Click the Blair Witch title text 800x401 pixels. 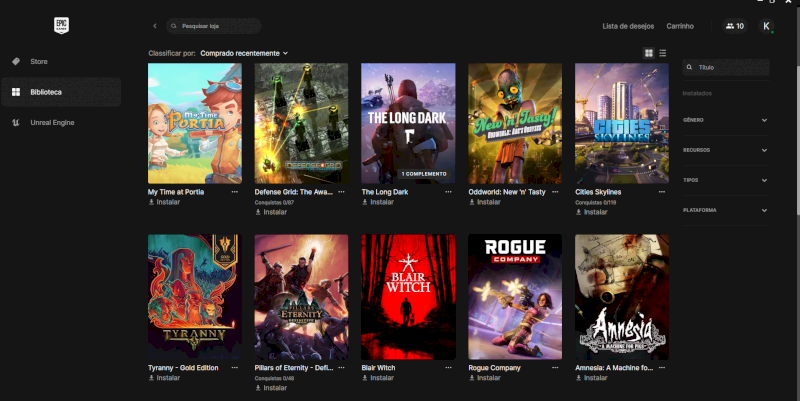378,367
